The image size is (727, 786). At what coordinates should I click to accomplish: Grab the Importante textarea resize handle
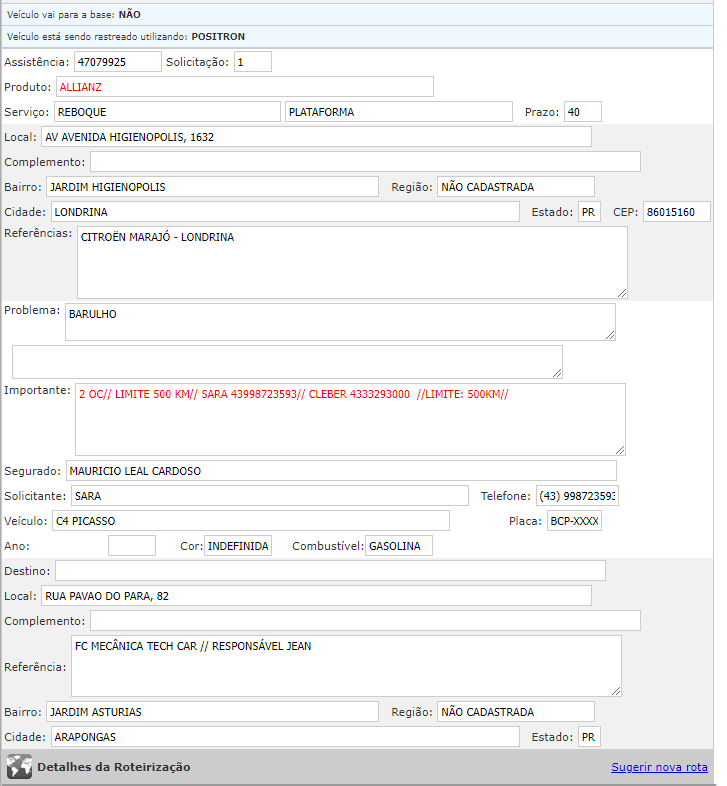[x=619, y=449]
